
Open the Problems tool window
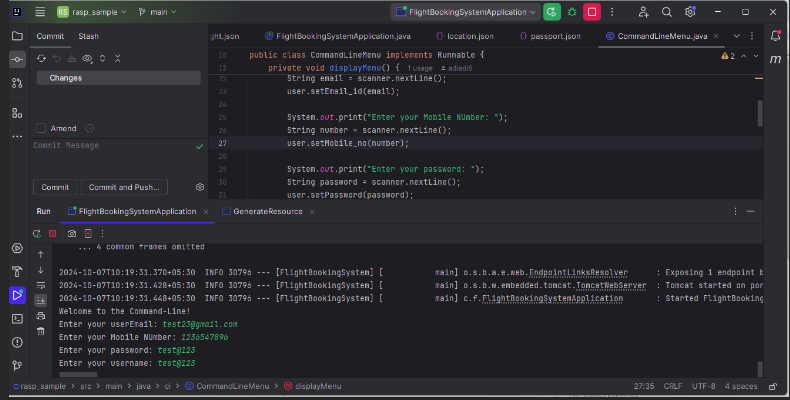pyautogui.click(x=17, y=343)
